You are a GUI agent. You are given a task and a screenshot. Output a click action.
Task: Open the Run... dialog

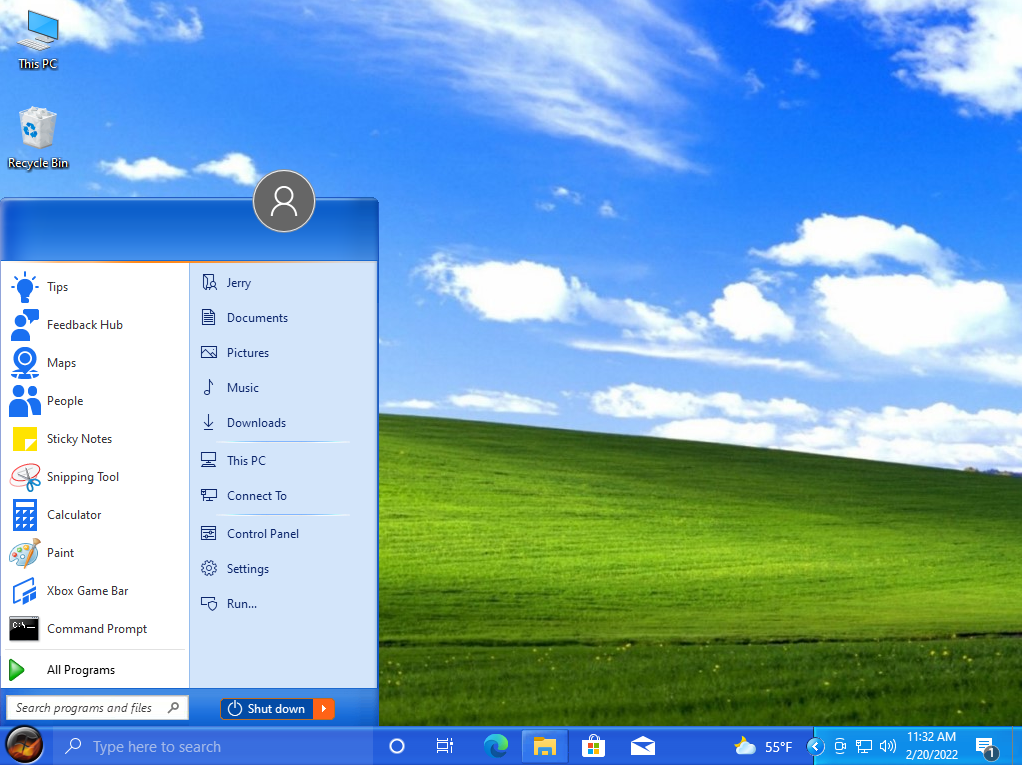pyautogui.click(x=283, y=604)
